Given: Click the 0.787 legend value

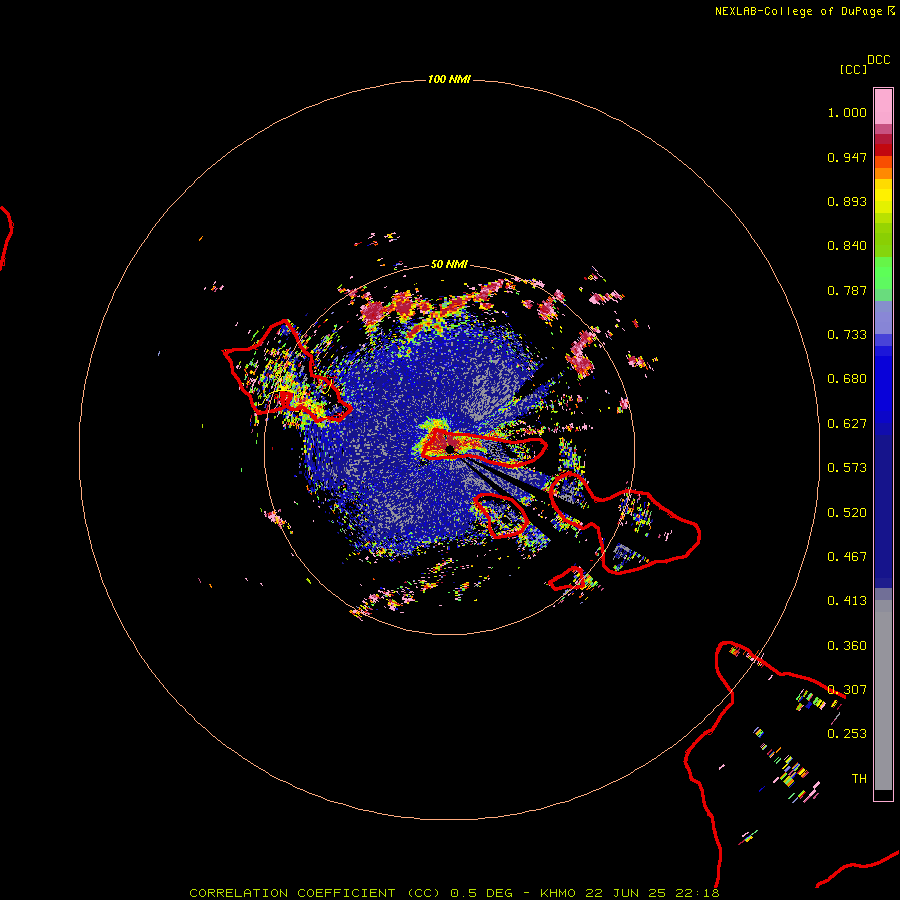Looking at the screenshot, I should (x=847, y=290).
